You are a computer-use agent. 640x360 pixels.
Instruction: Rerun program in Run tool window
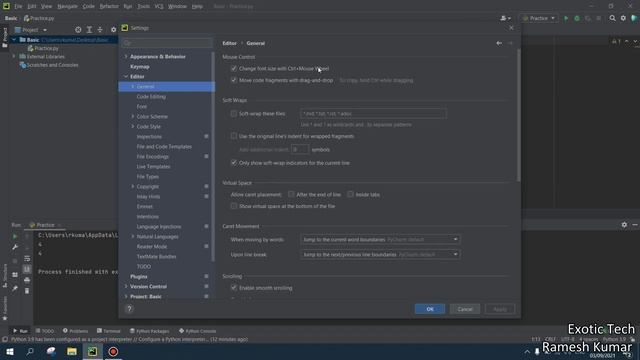15,236
